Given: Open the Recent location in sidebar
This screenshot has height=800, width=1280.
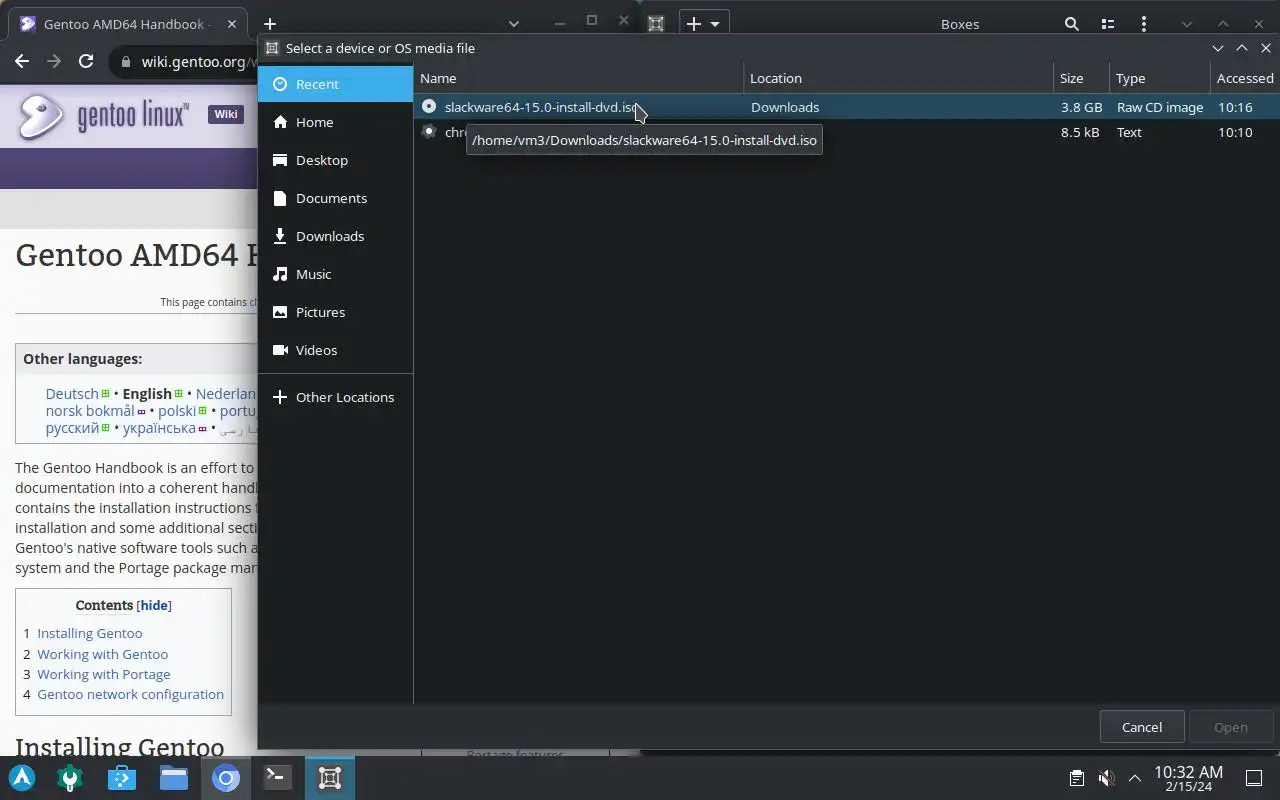Looking at the screenshot, I should click(335, 84).
